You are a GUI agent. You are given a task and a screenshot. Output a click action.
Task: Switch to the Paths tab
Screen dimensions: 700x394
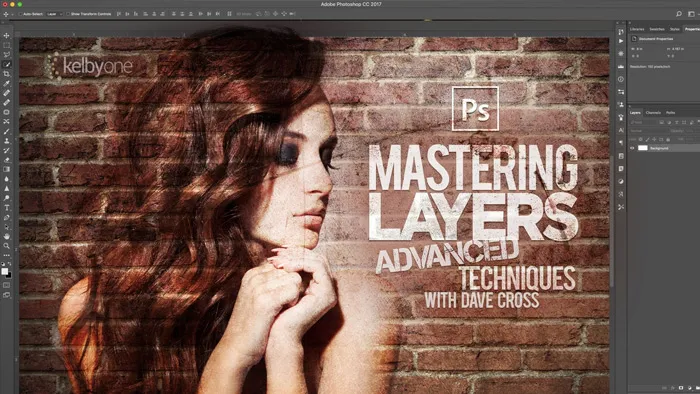[671, 112]
